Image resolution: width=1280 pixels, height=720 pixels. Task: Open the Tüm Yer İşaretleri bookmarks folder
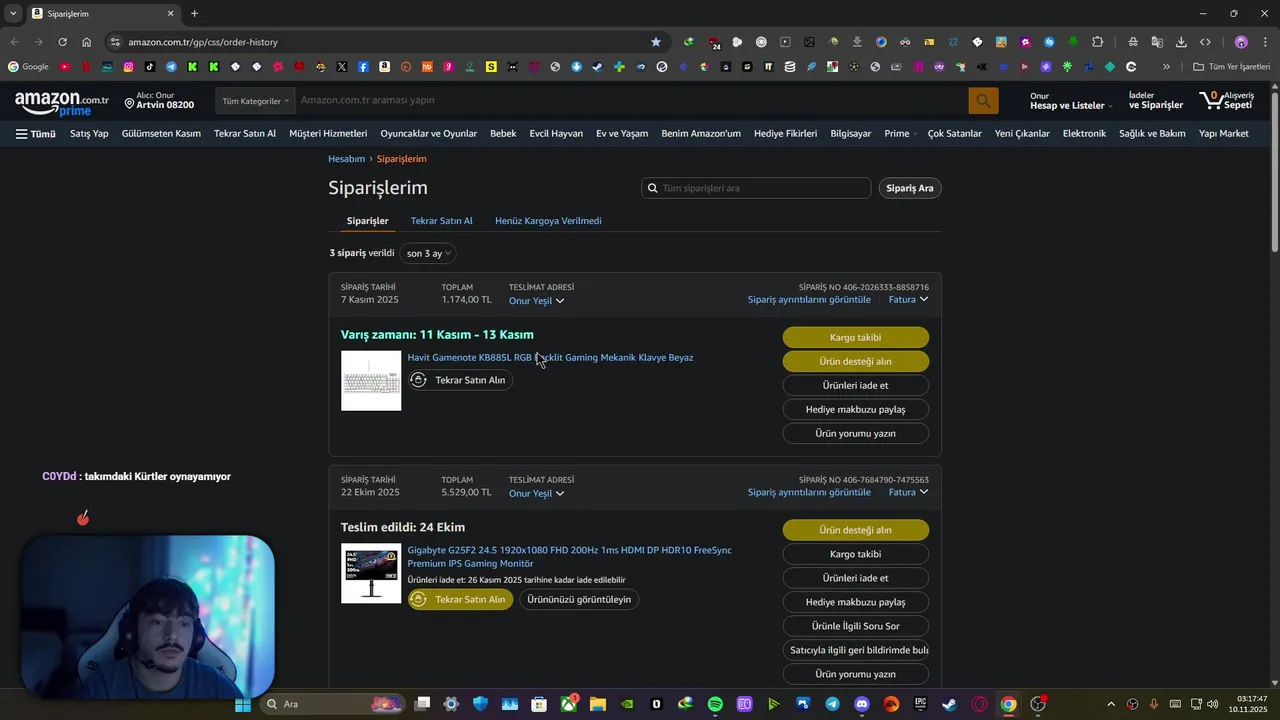(x=1231, y=67)
